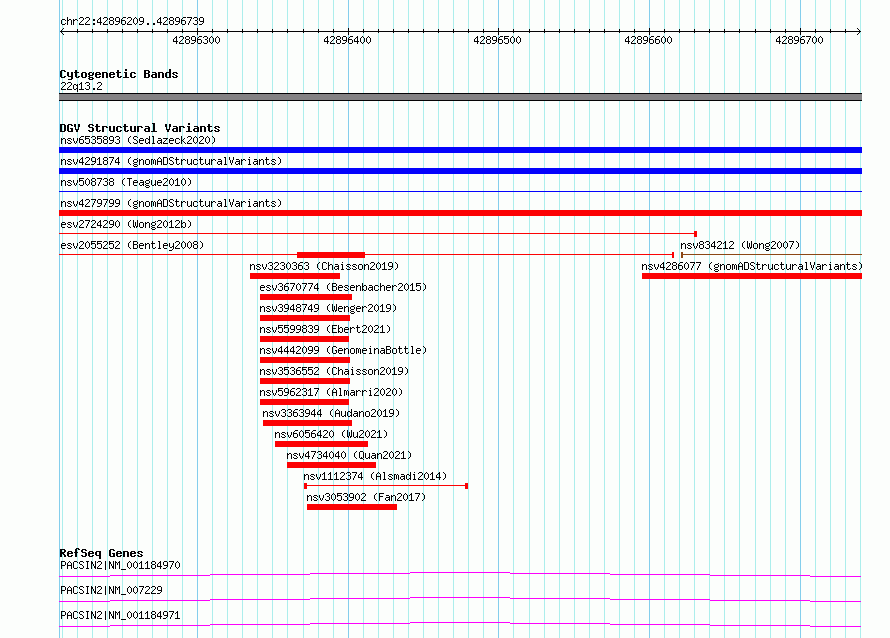
Task: Click the nsv834212 (Wong2007) variant label
Action: point(740,245)
